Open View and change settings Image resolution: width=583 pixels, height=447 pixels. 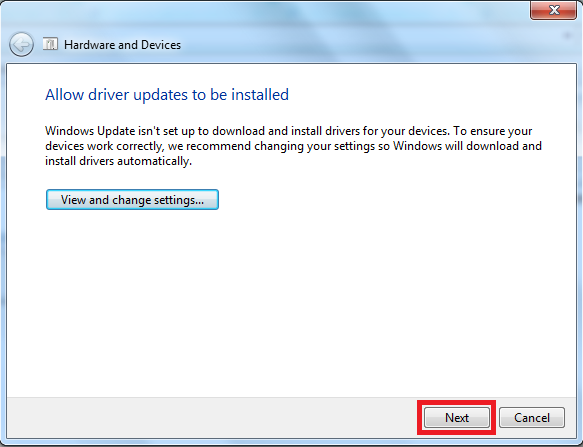pos(132,200)
